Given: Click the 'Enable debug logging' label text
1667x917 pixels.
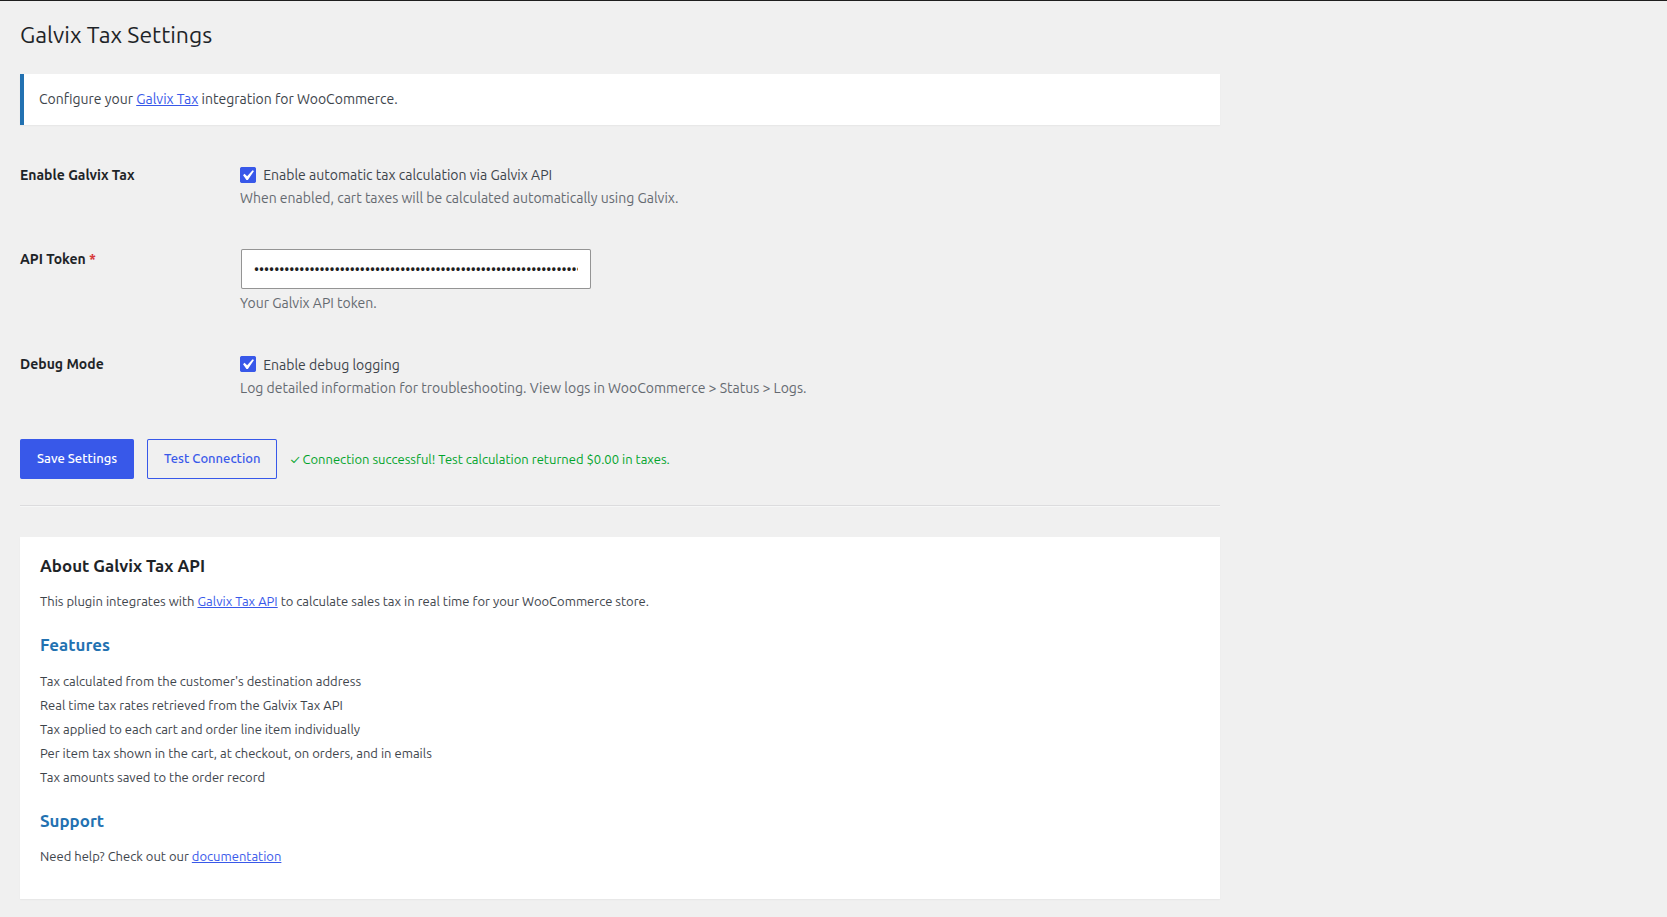Looking at the screenshot, I should click(x=331, y=365).
